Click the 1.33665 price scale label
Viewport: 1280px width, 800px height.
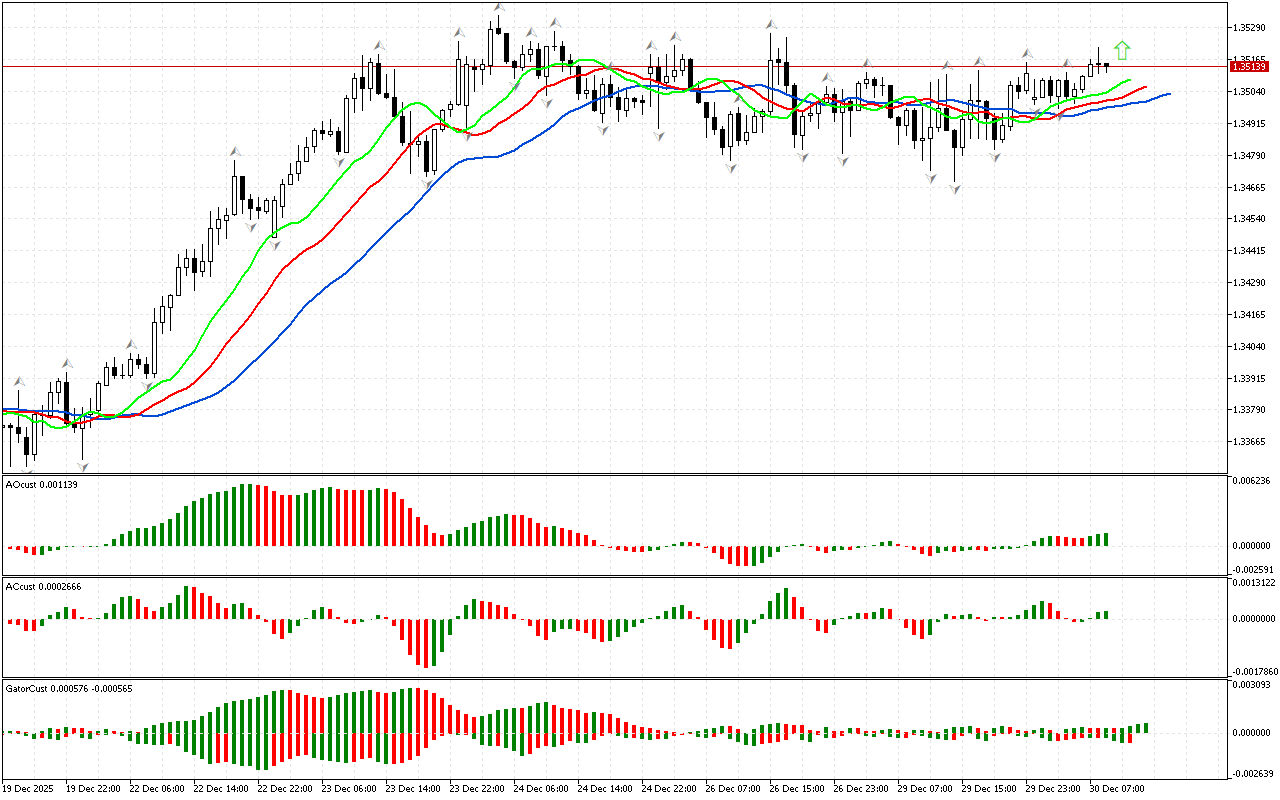click(x=1250, y=442)
